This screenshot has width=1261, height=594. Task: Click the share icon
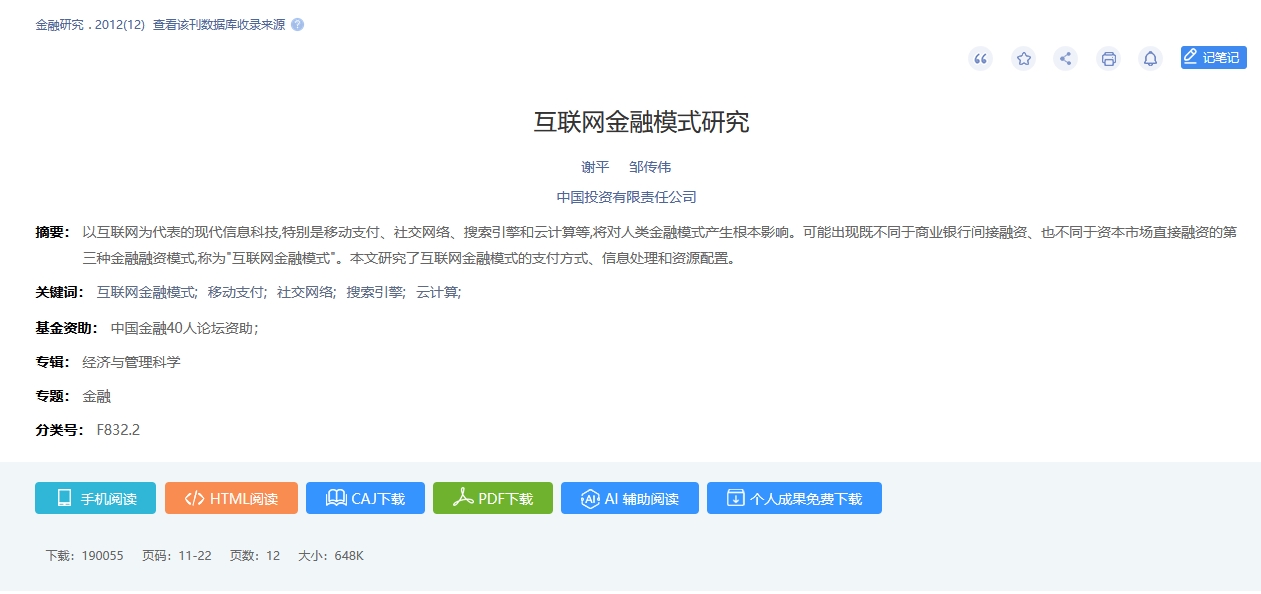tap(1065, 59)
